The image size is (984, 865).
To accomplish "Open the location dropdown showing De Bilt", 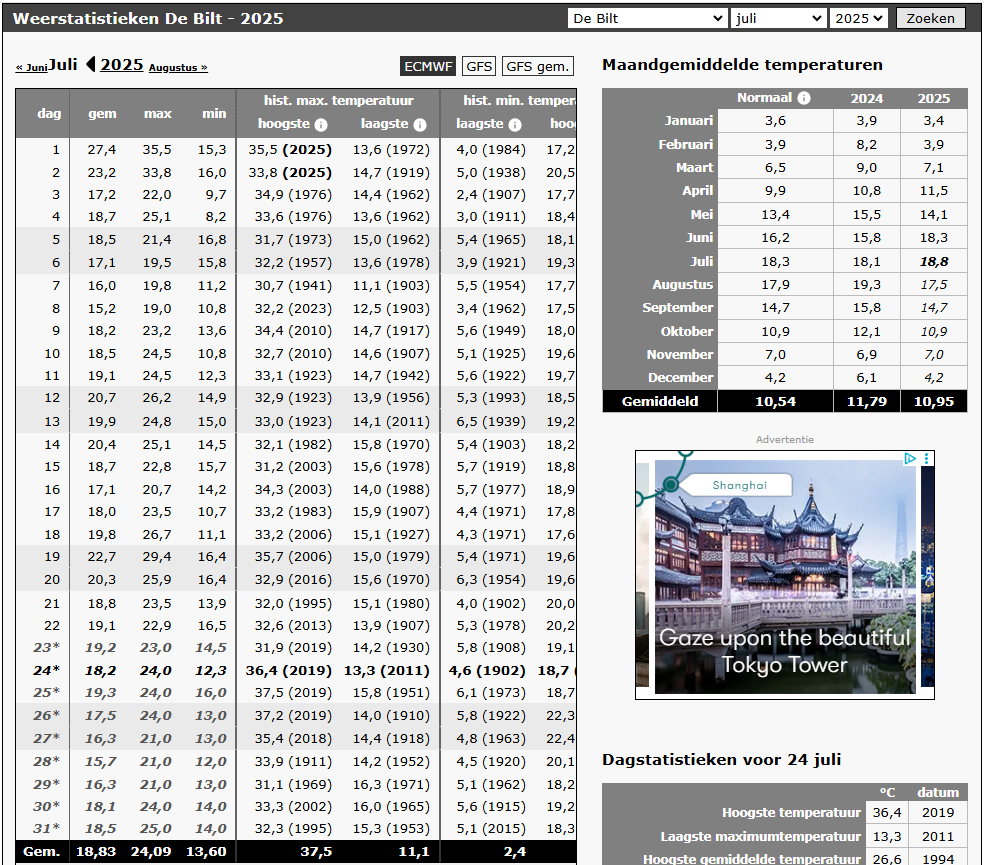I will pyautogui.click(x=647, y=18).
